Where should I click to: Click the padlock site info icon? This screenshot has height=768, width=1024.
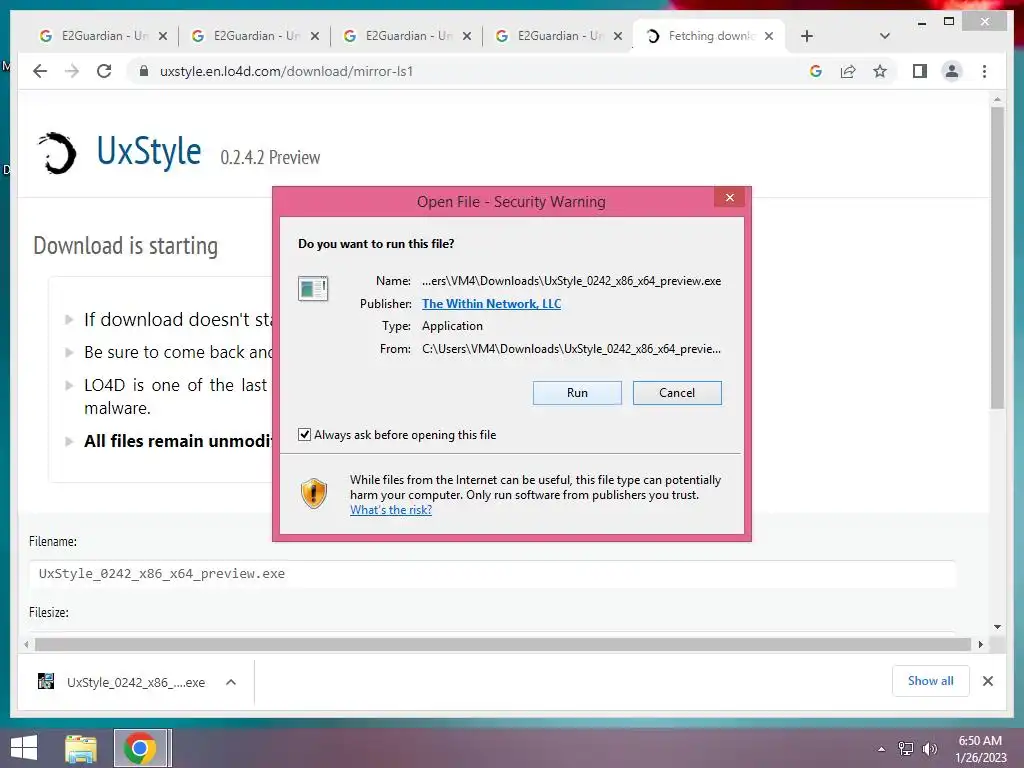(x=144, y=71)
